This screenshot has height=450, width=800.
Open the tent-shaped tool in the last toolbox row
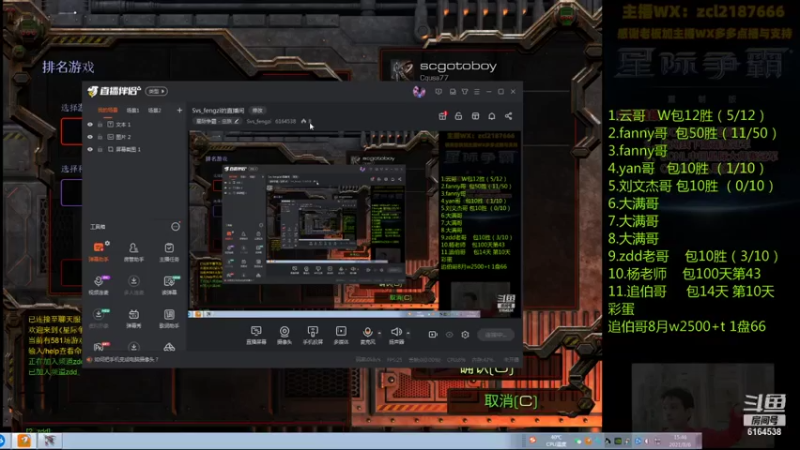[169, 347]
